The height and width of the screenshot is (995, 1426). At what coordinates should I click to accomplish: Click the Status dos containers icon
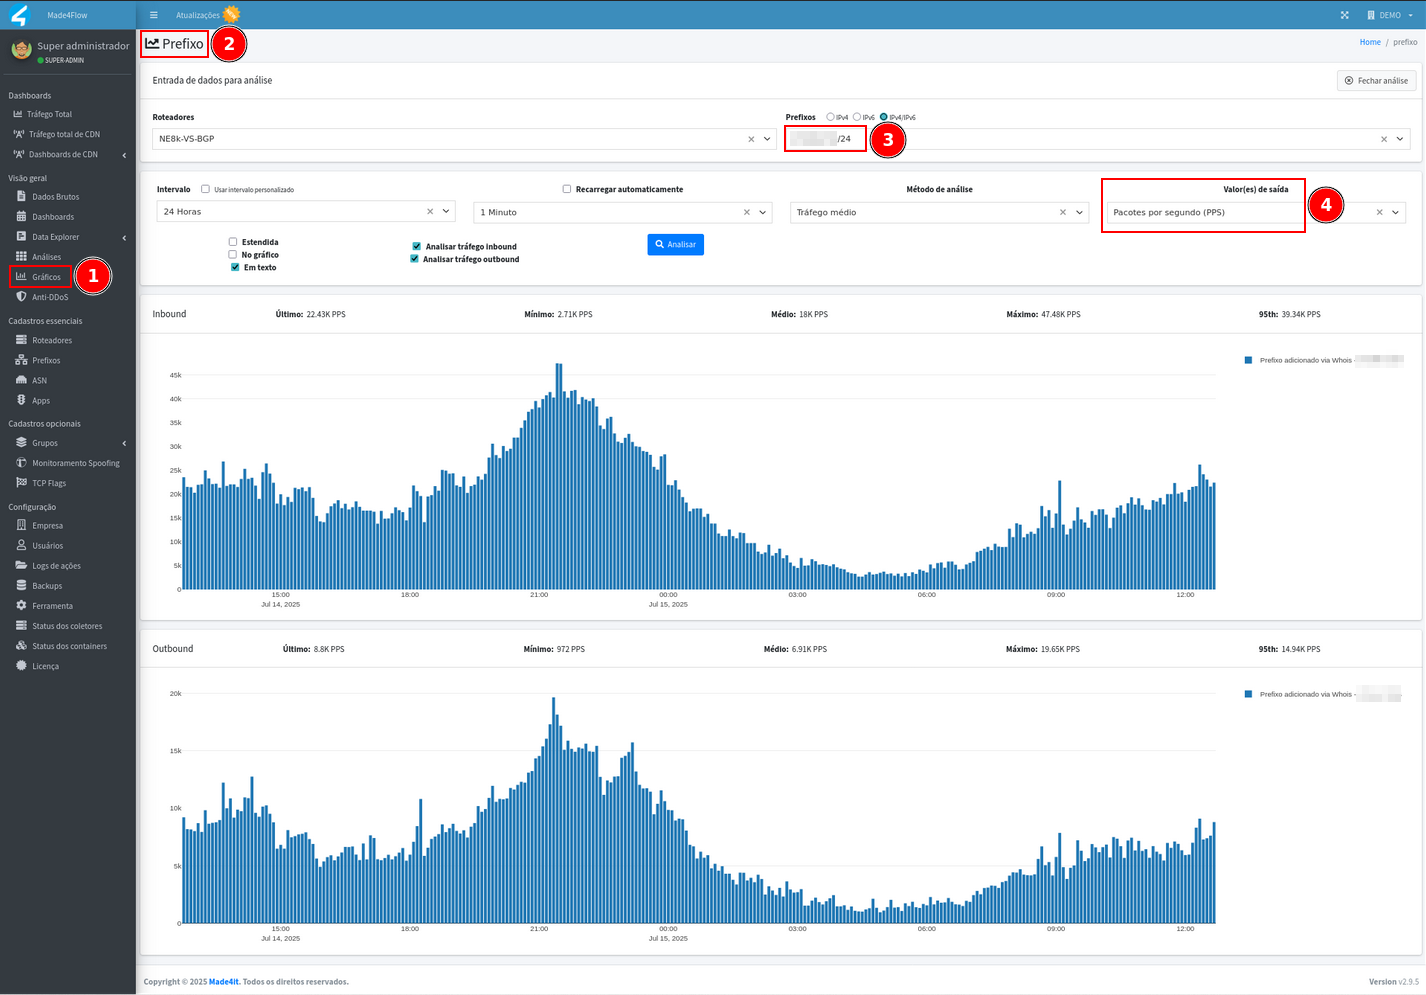point(21,645)
